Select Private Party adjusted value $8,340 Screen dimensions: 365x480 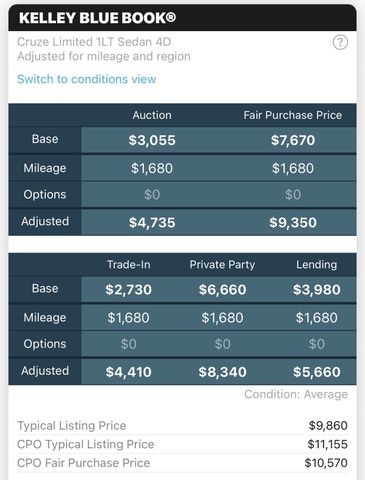[222, 372]
